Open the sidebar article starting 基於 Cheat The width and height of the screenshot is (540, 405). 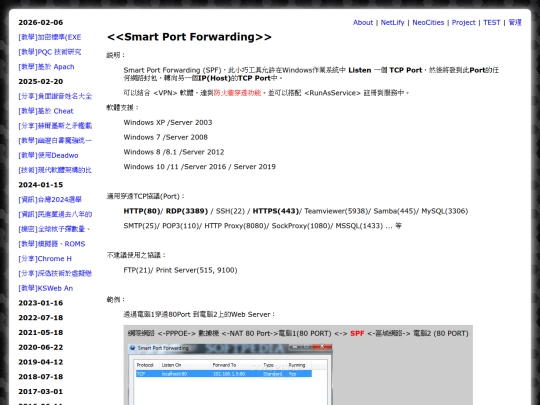coord(46,111)
